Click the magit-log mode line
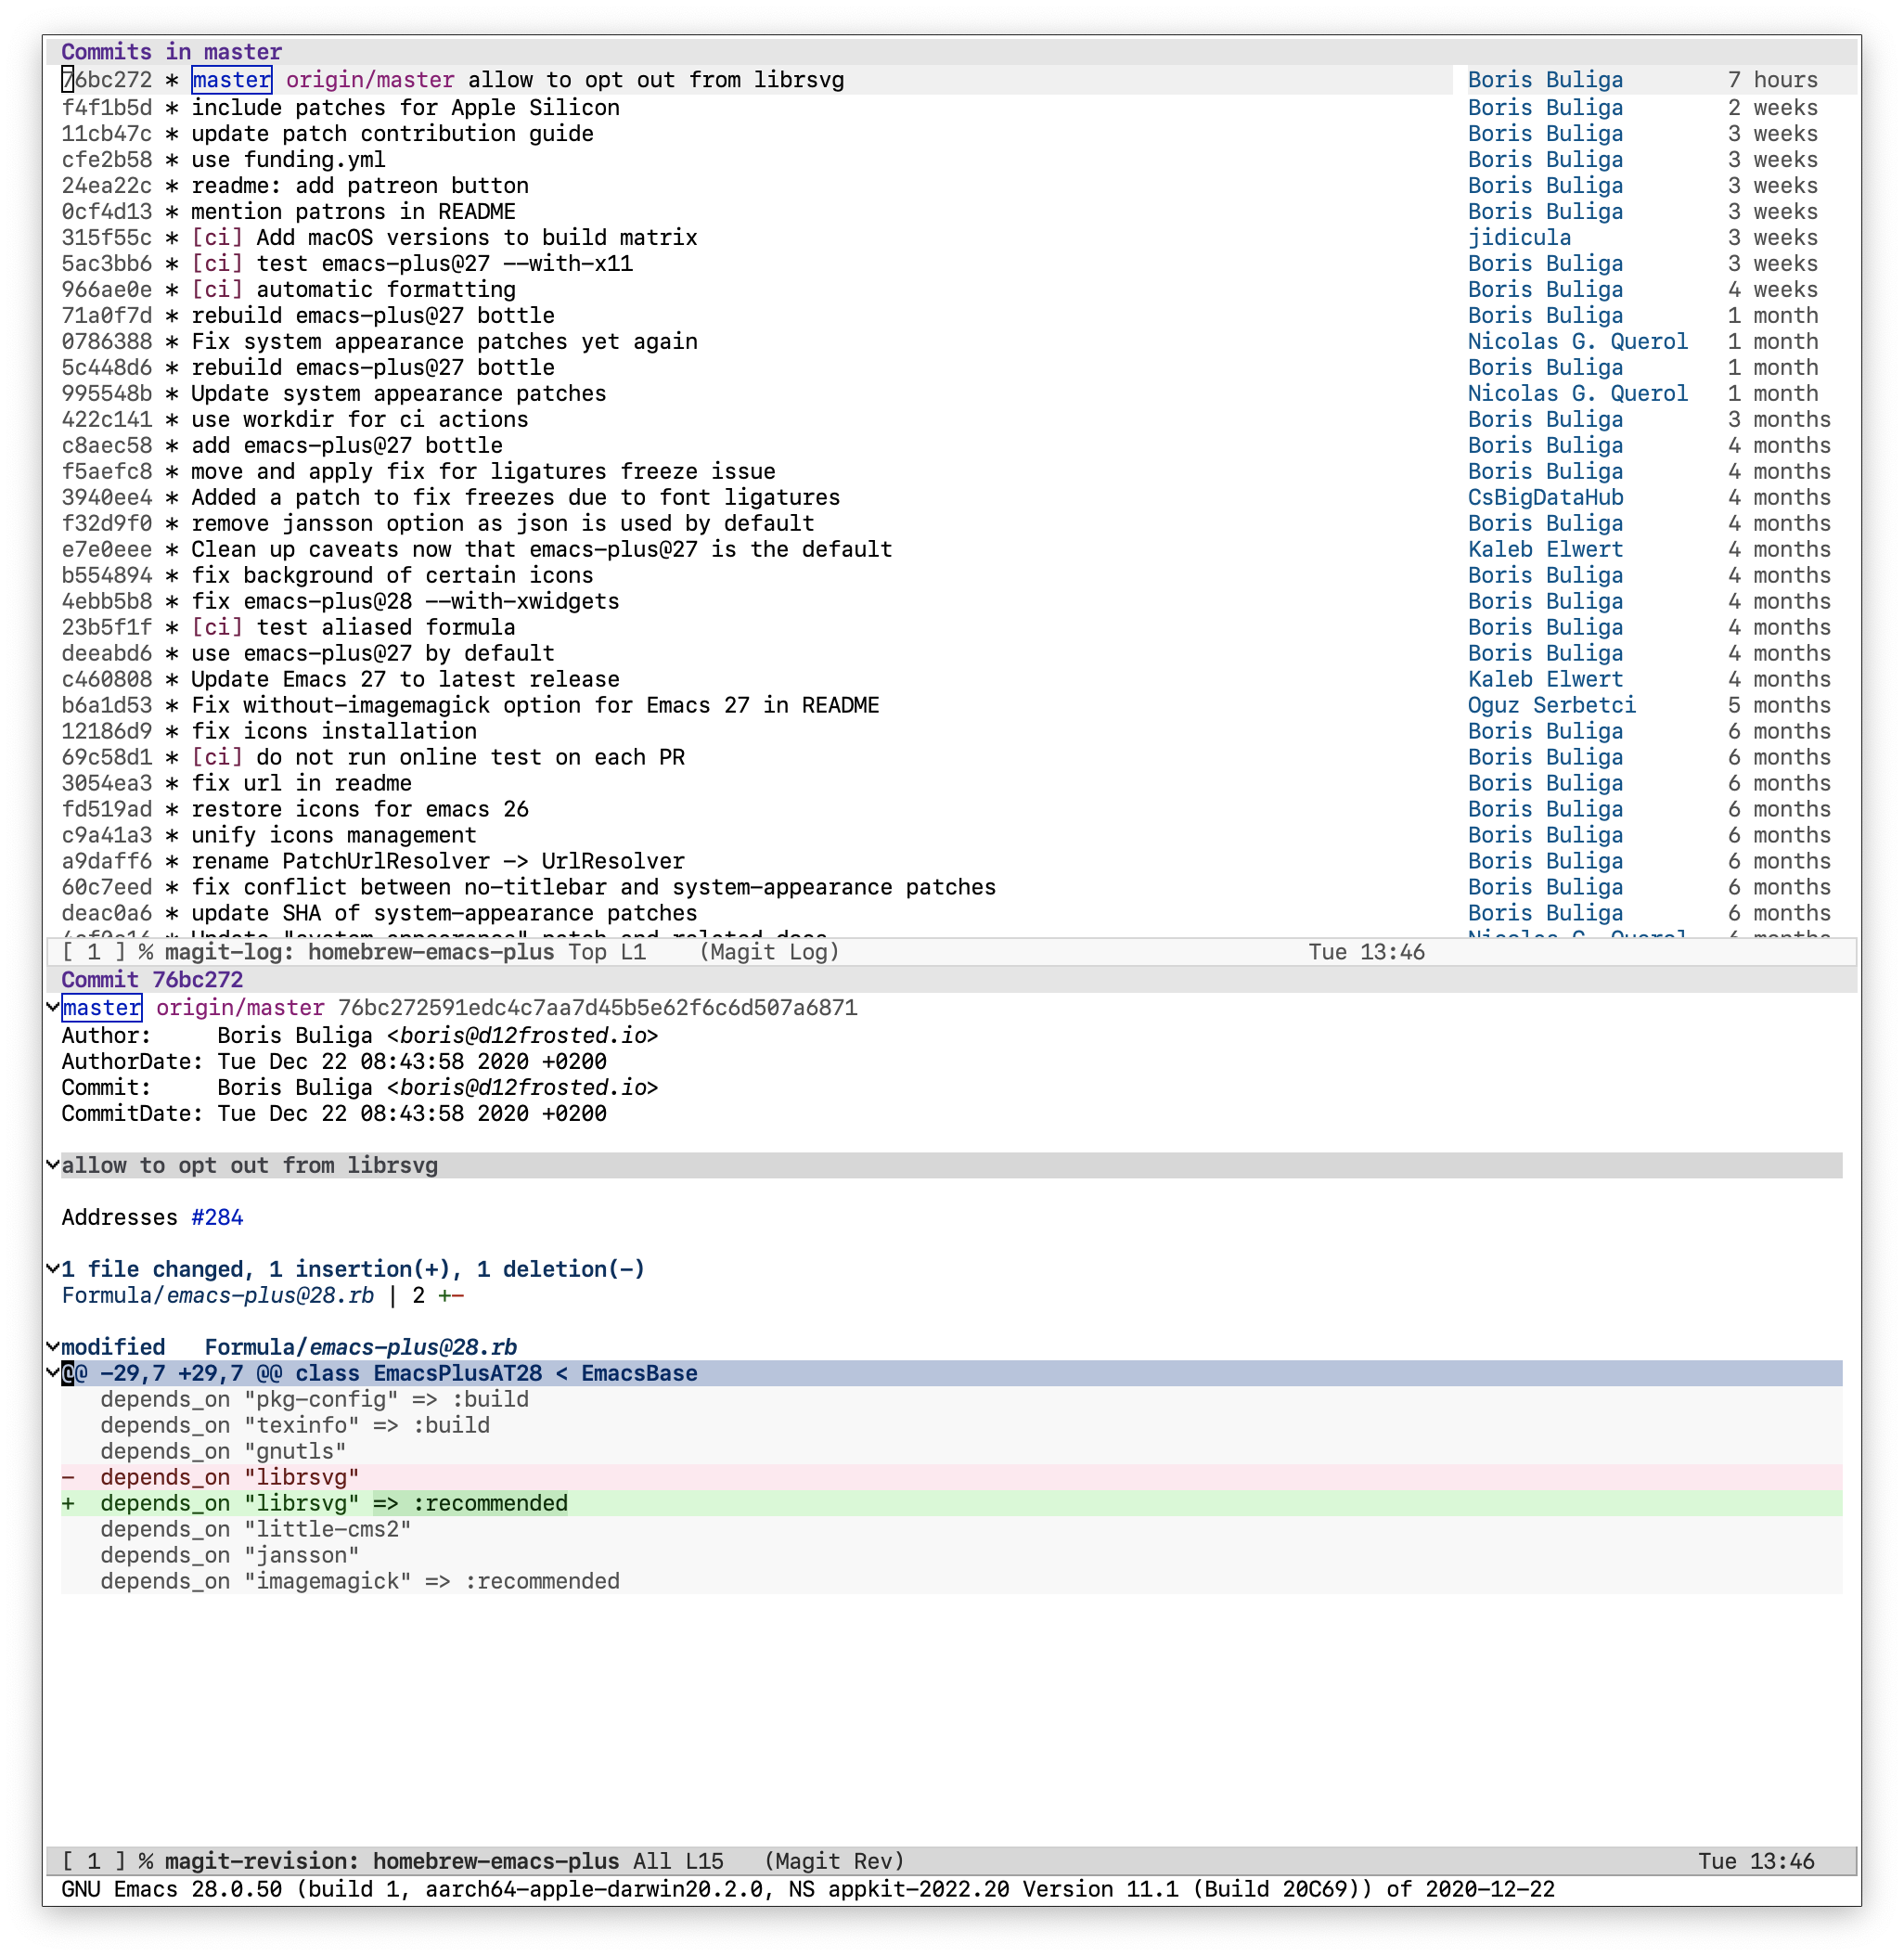The height and width of the screenshot is (1956, 1904). point(951,952)
